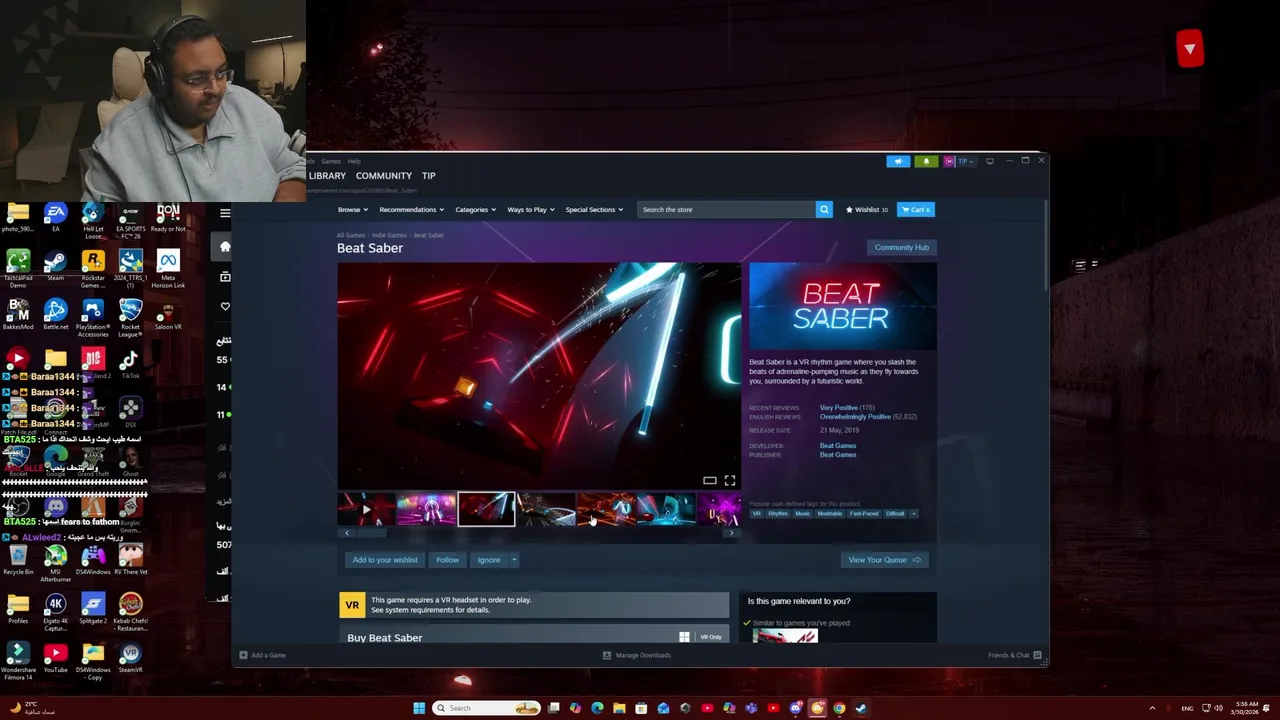The height and width of the screenshot is (720, 1280).
Task: Click Add to your wishlist button
Action: click(x=385, y=560)
